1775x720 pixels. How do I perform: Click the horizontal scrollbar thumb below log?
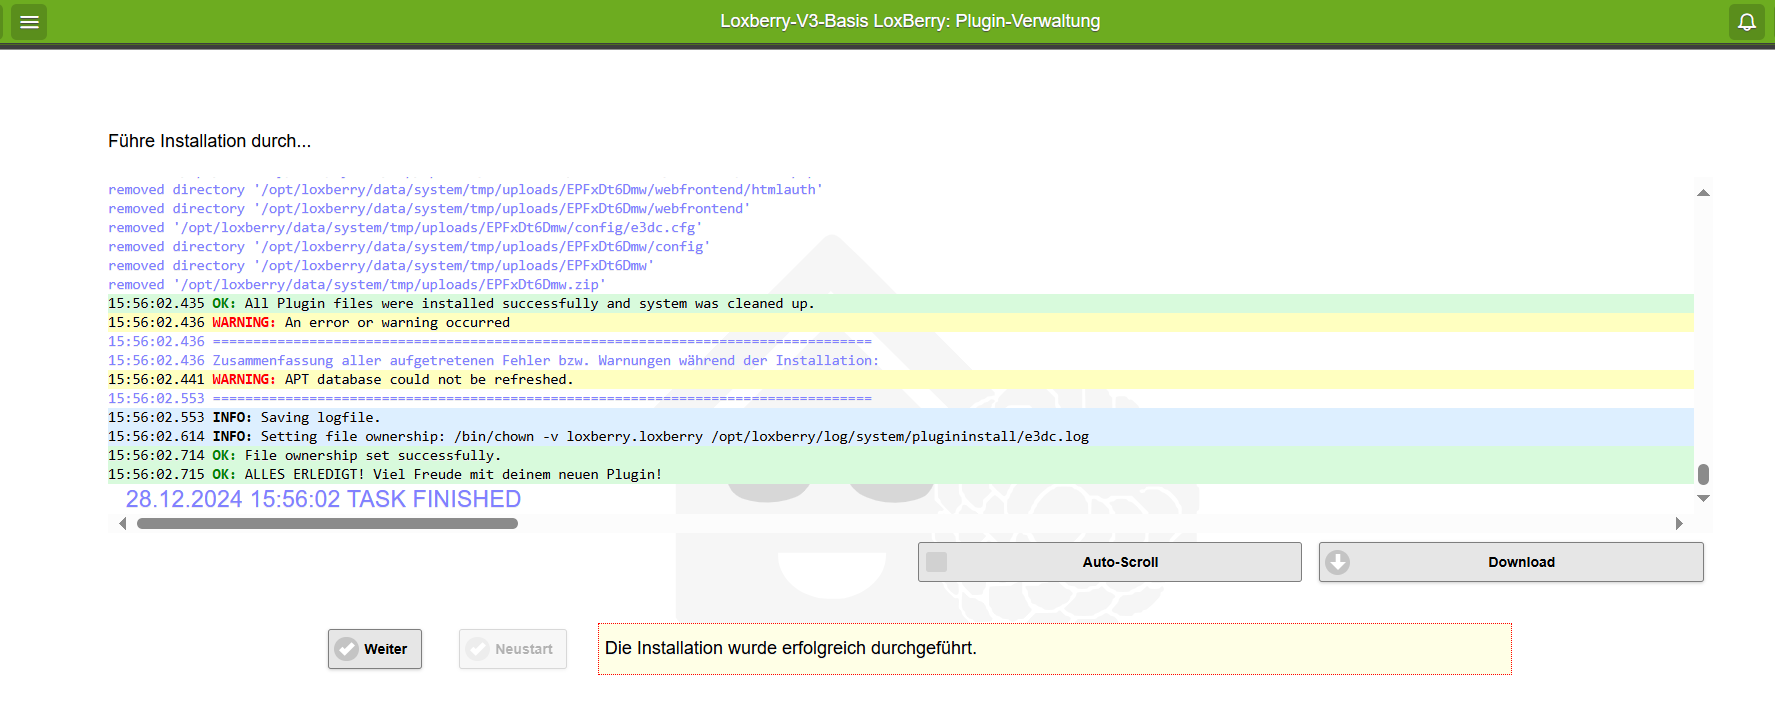[327, 524]
